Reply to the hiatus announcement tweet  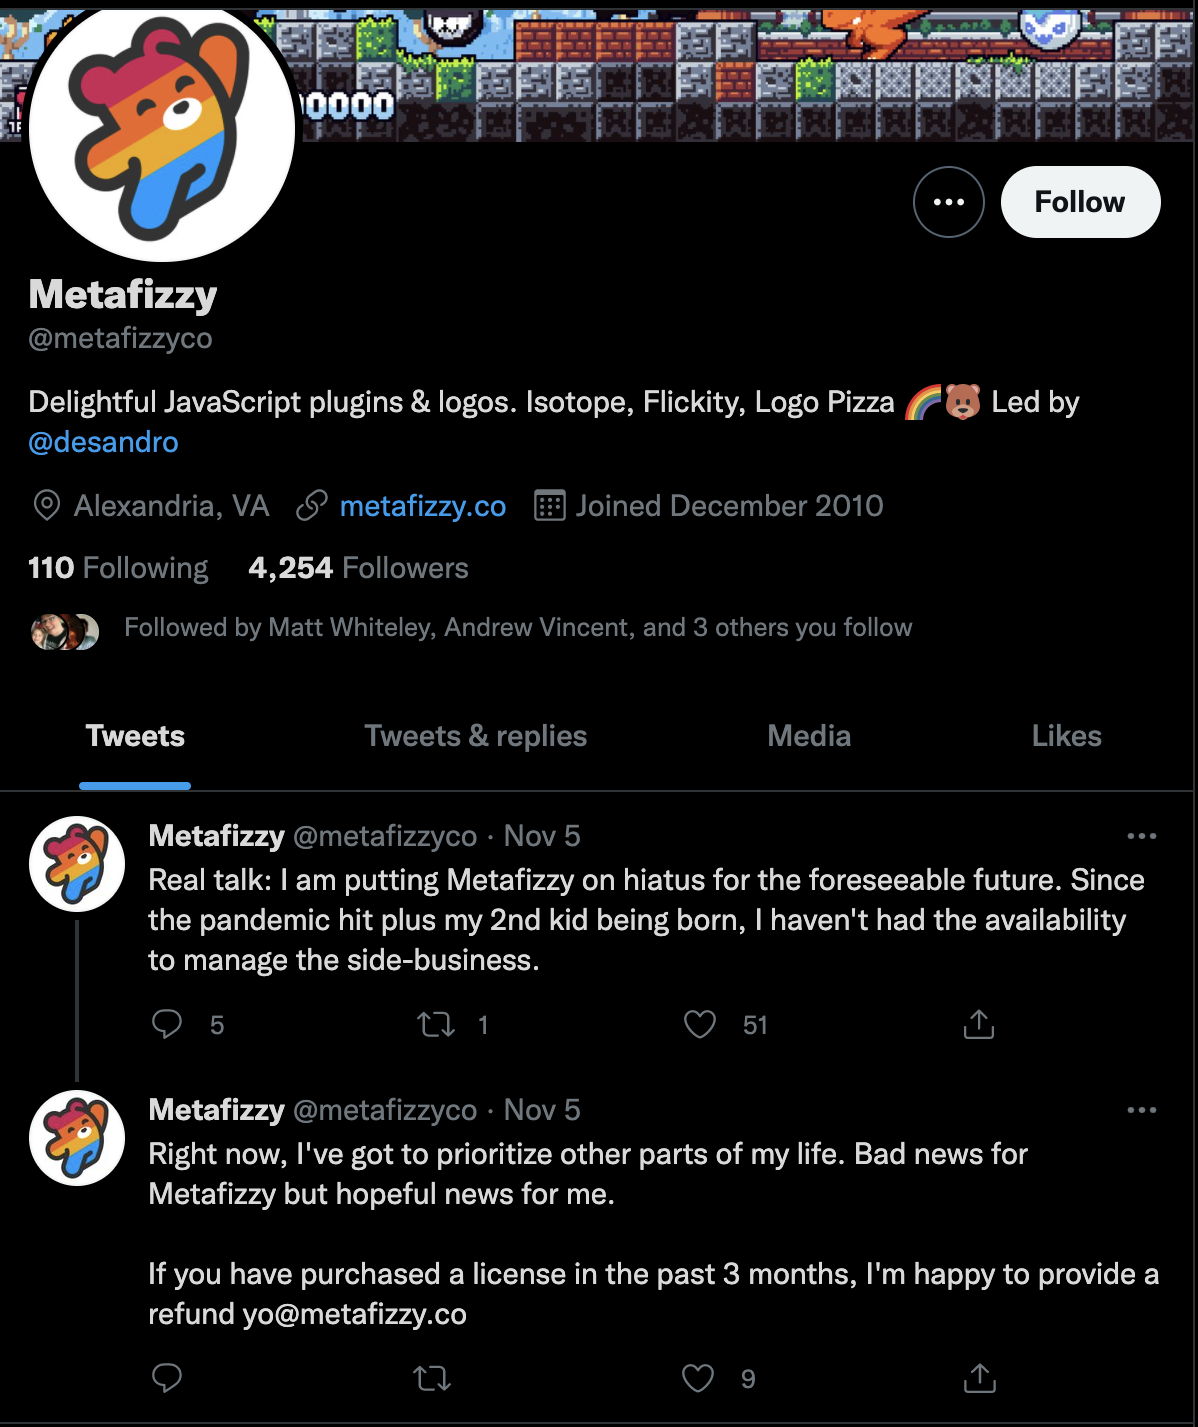click(x=167, y=1024)
